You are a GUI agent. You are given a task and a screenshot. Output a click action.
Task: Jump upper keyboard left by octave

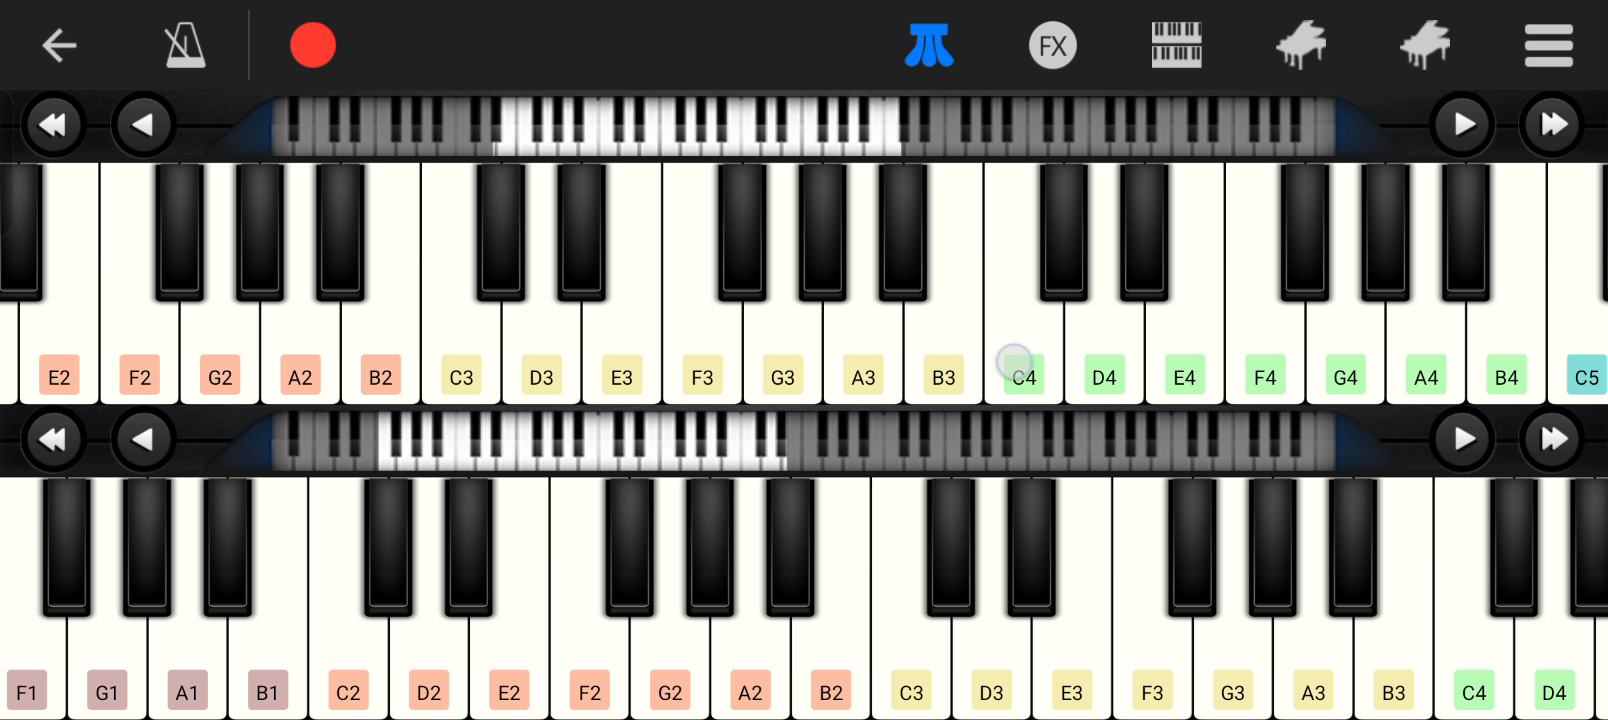point(53,125)
